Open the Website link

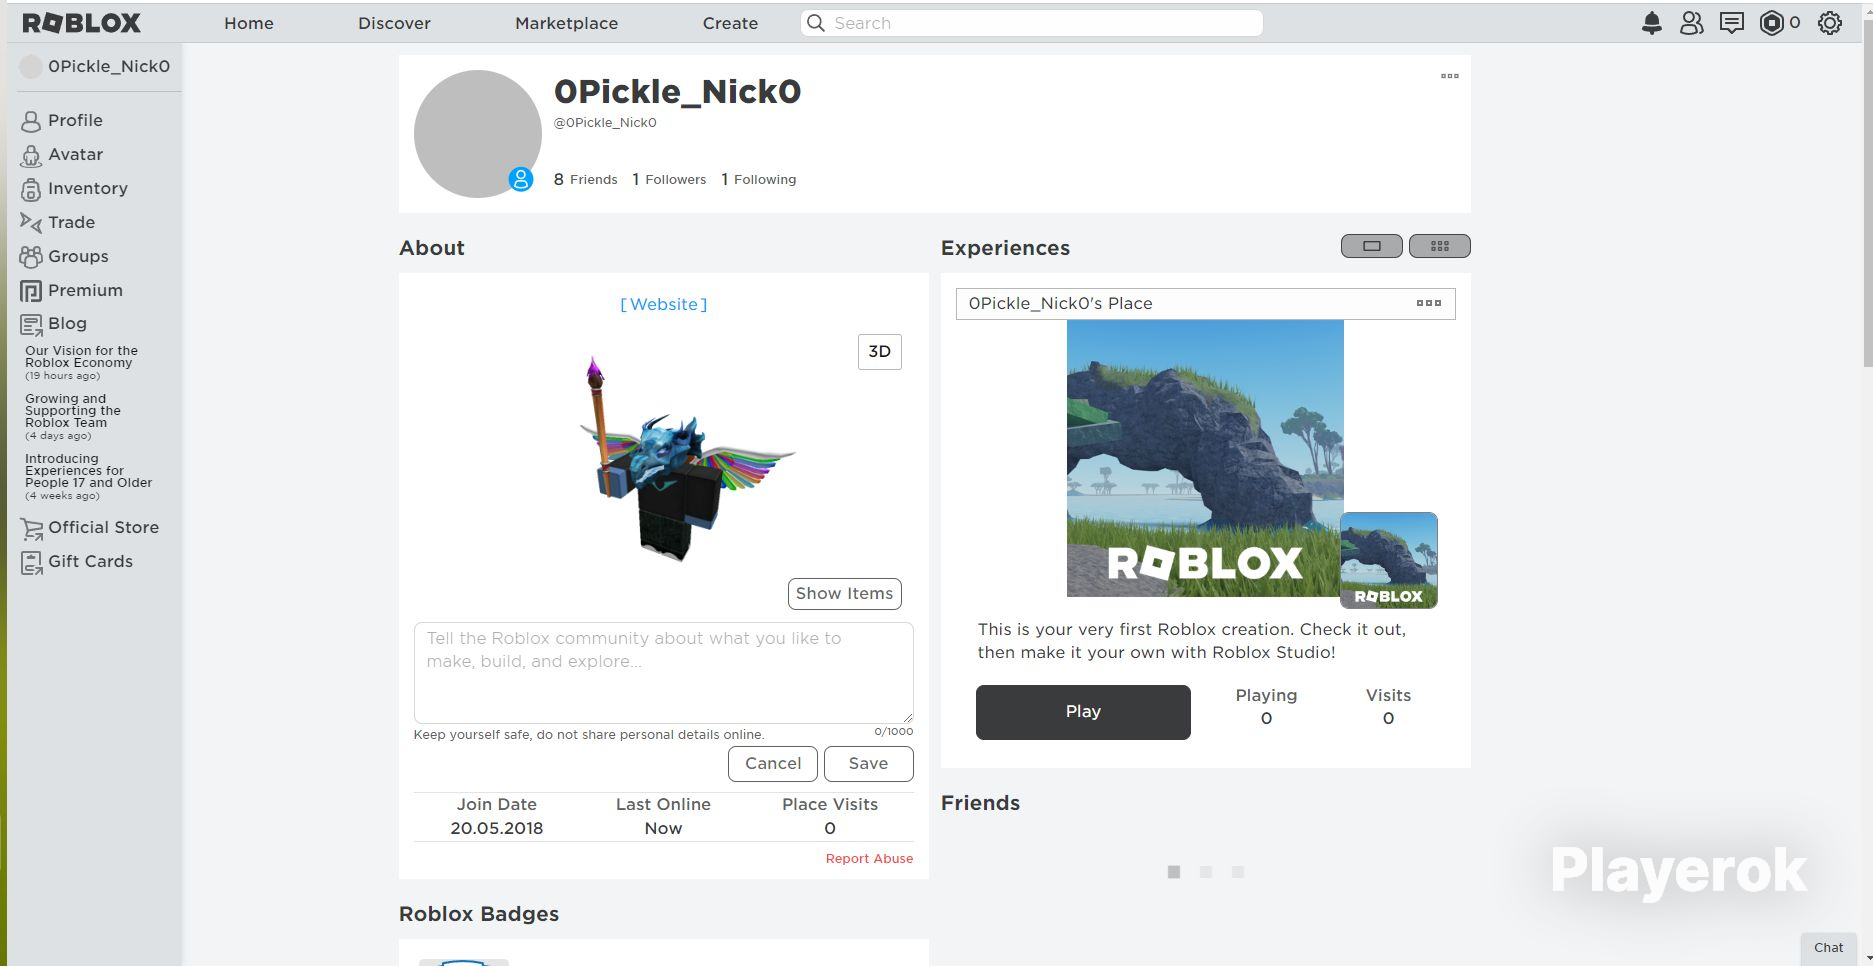click(x=664, y=304)
